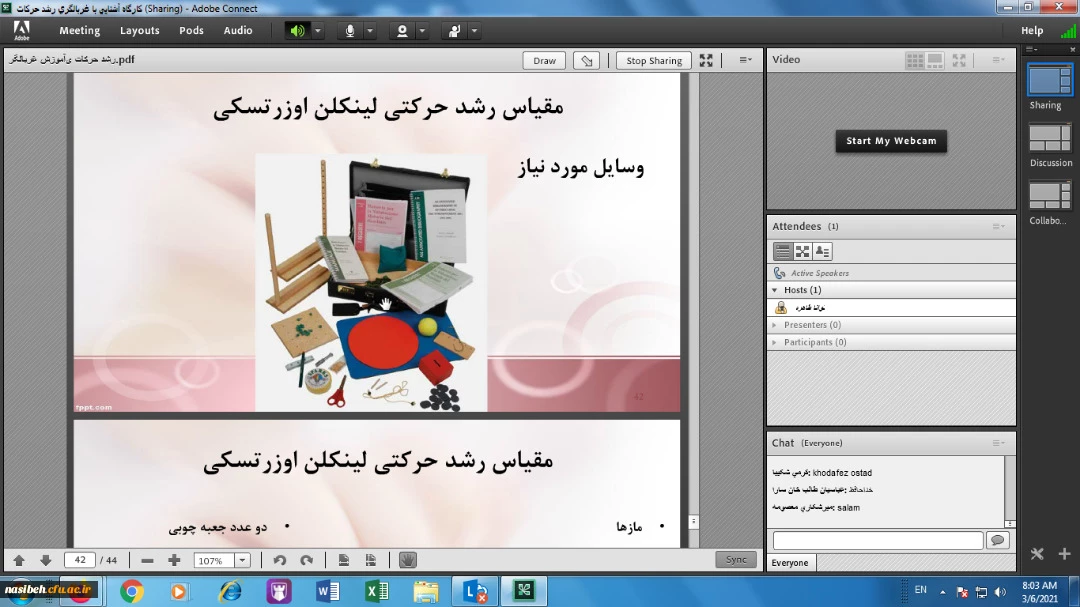Select the hand pan tool

pos(407,561)
